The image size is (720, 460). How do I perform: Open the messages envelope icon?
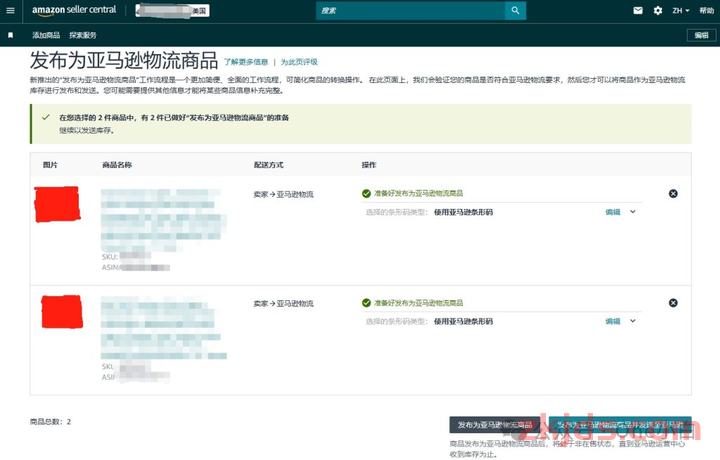(638, 11)
